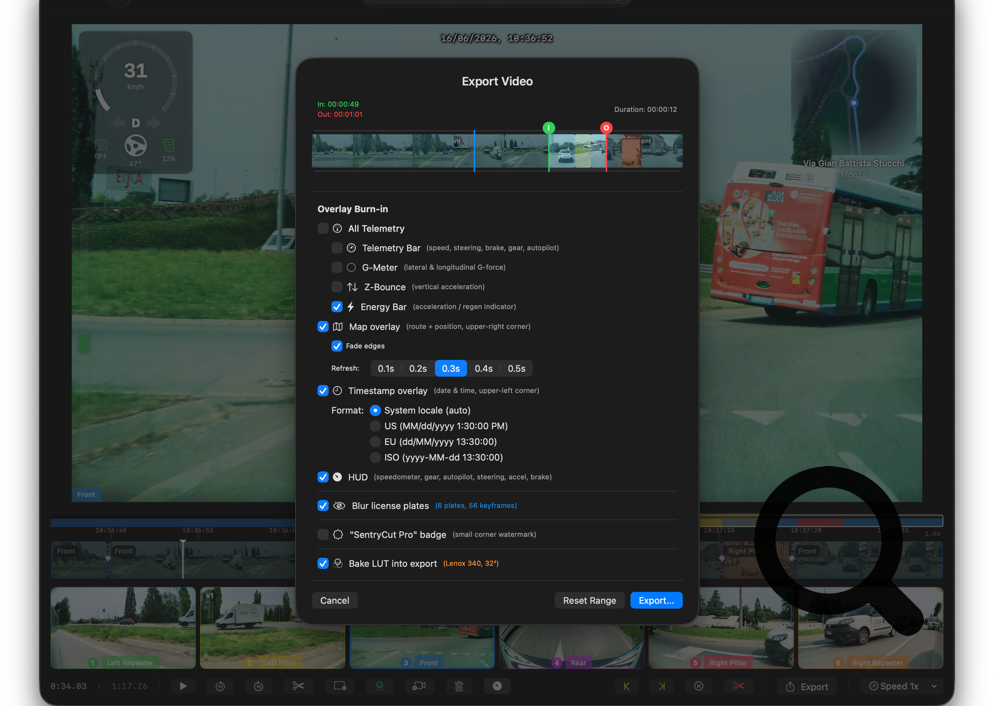Click the clock icon beside Timestamp overlay
This screenshot has width=994, height=706.
coord(337,390)
